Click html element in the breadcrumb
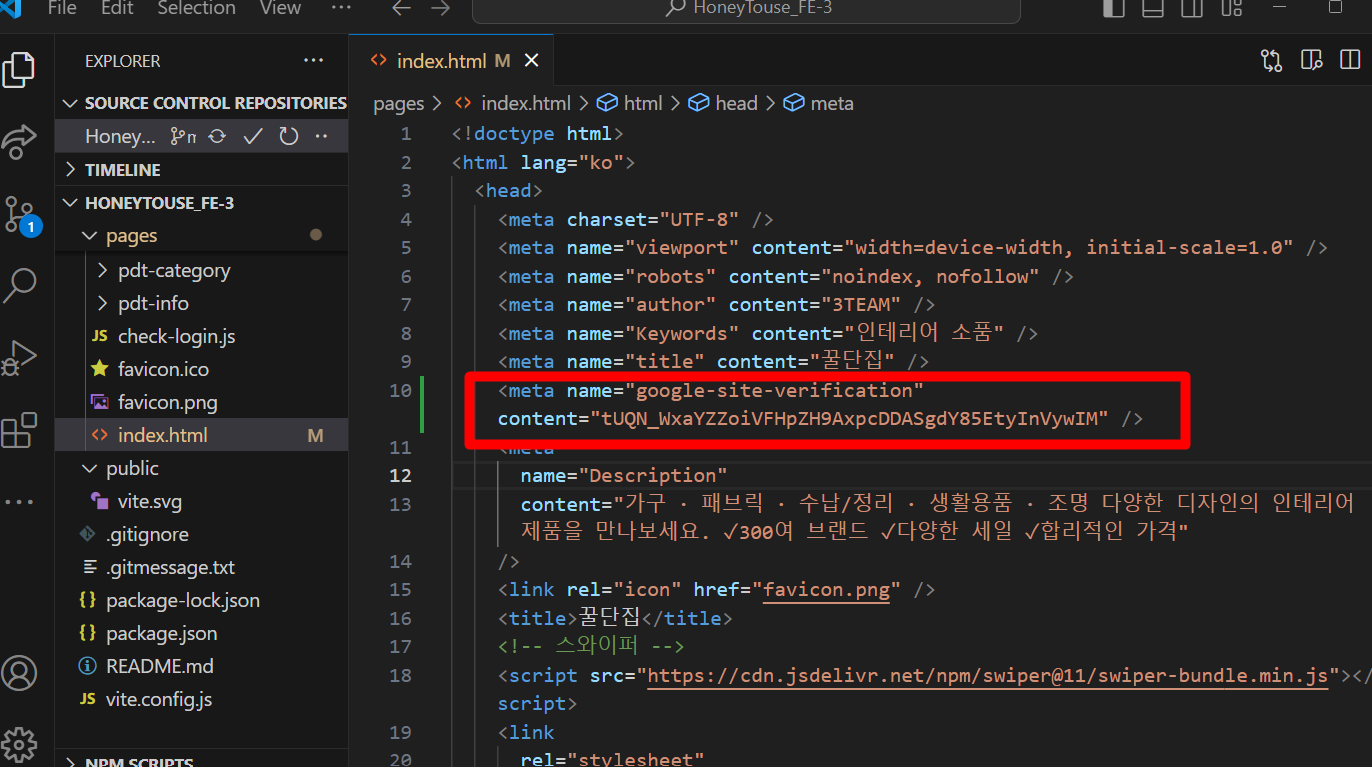 pyautogui.click(x=630, y=103)
